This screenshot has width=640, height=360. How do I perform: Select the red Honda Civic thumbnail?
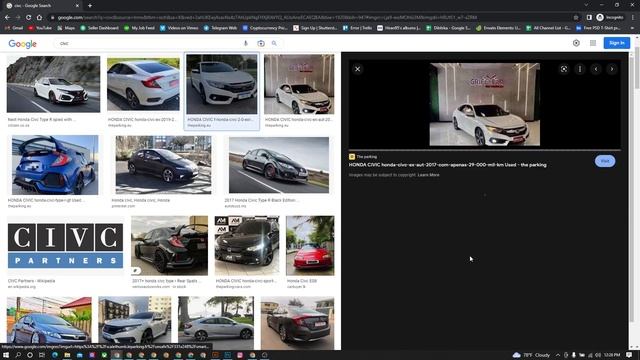tap(310, 246)
